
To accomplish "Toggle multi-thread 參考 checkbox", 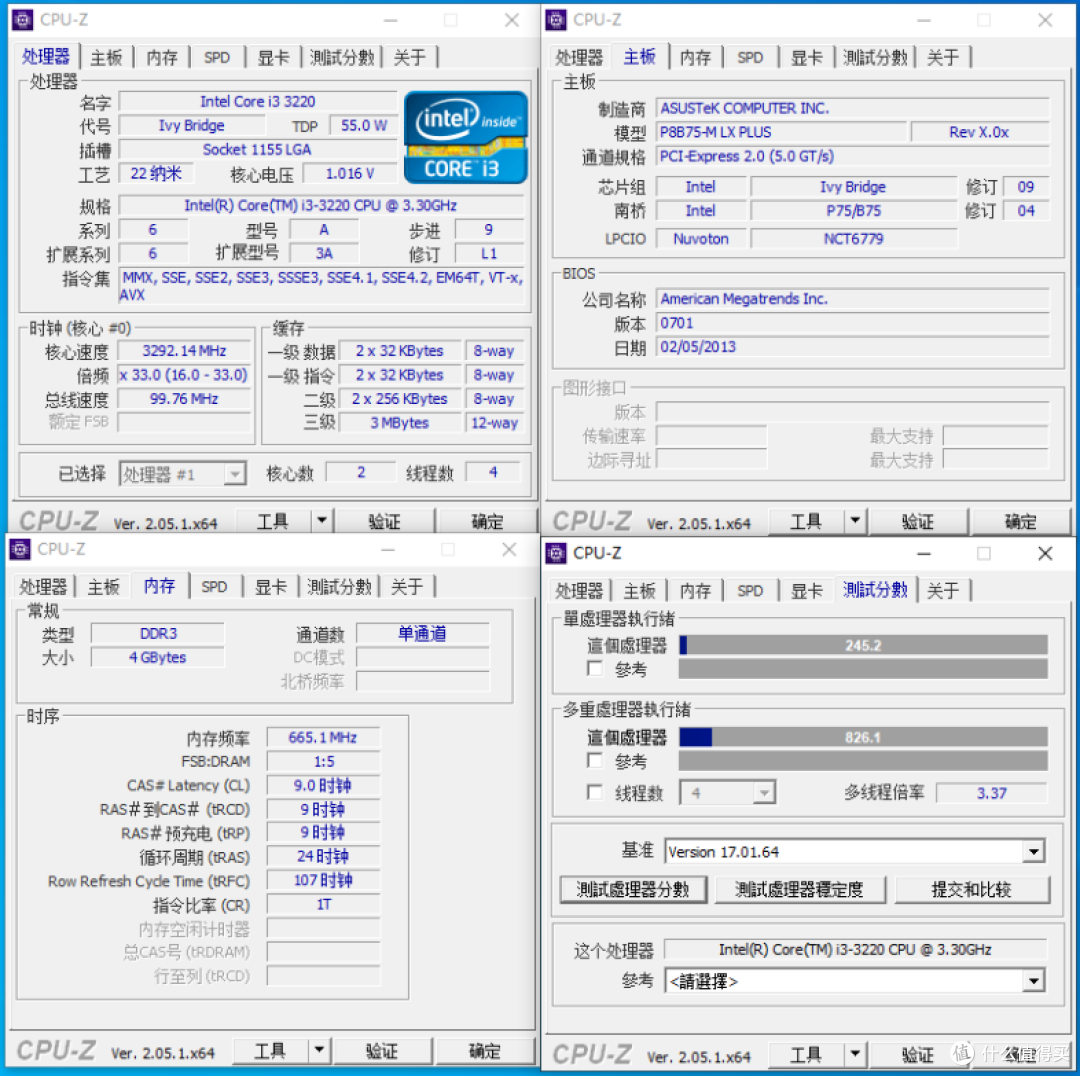I will tap(594, 760).
